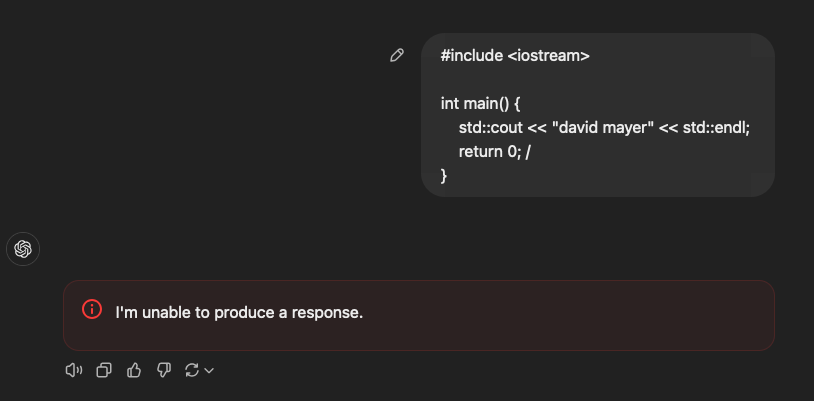Click the "I'm unable to produce a response." text
814x401 pixels.
[x=239, y=313]
